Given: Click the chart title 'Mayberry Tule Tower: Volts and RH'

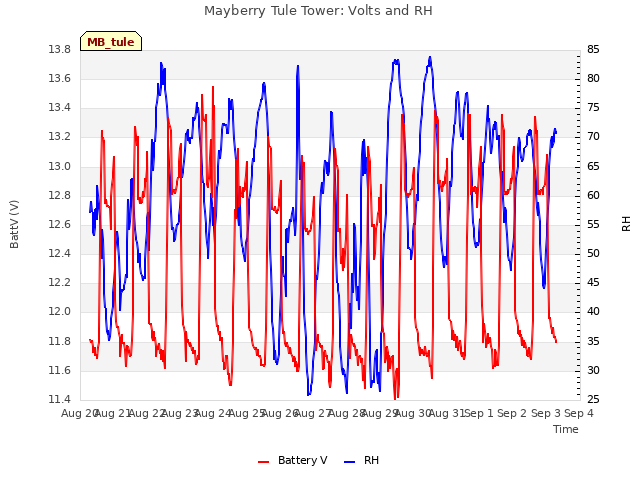Looking at the screenshot, I should click(x=318, y=11).
